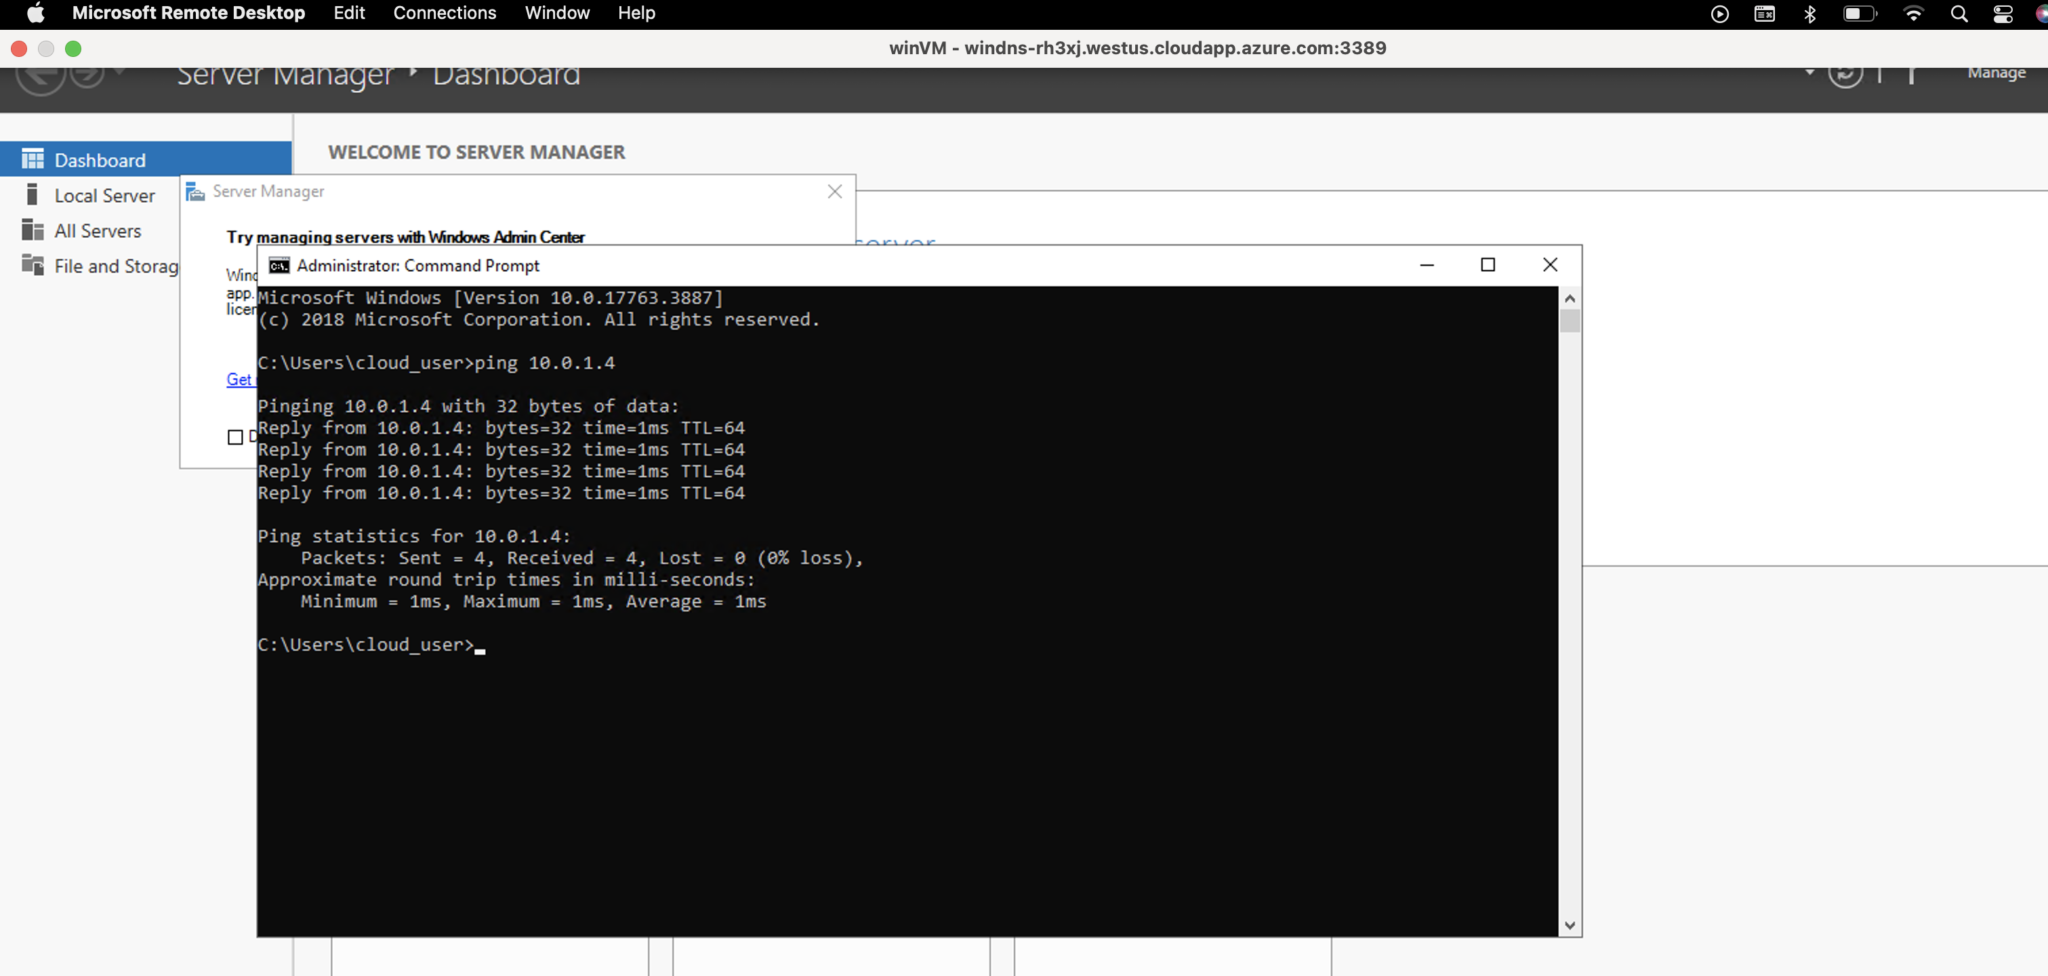Click the Wi-Fi icon in the menu bar

[1915, 13]
